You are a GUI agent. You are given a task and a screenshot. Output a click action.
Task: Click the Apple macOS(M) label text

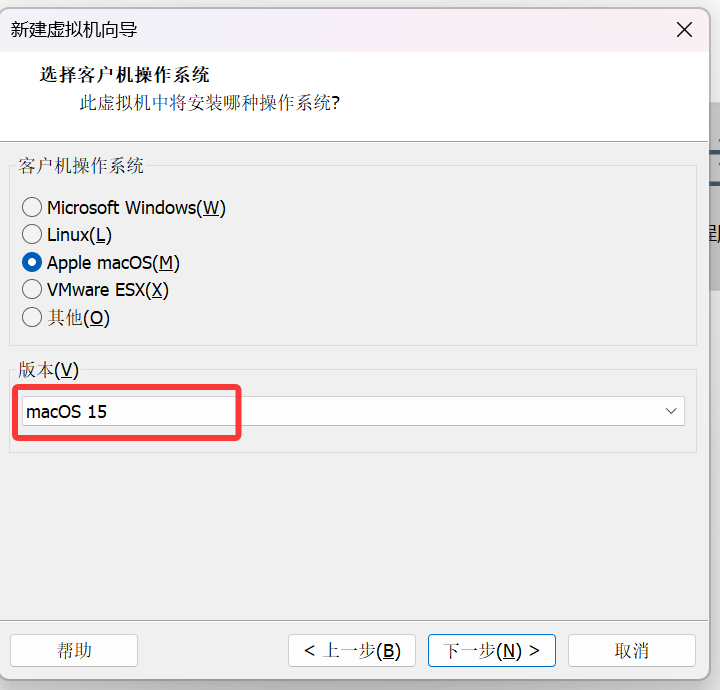pos(113,263)
